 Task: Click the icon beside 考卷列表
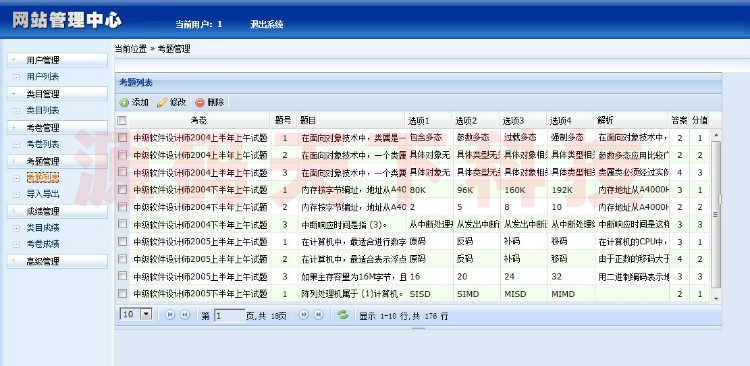click(17, 144)
